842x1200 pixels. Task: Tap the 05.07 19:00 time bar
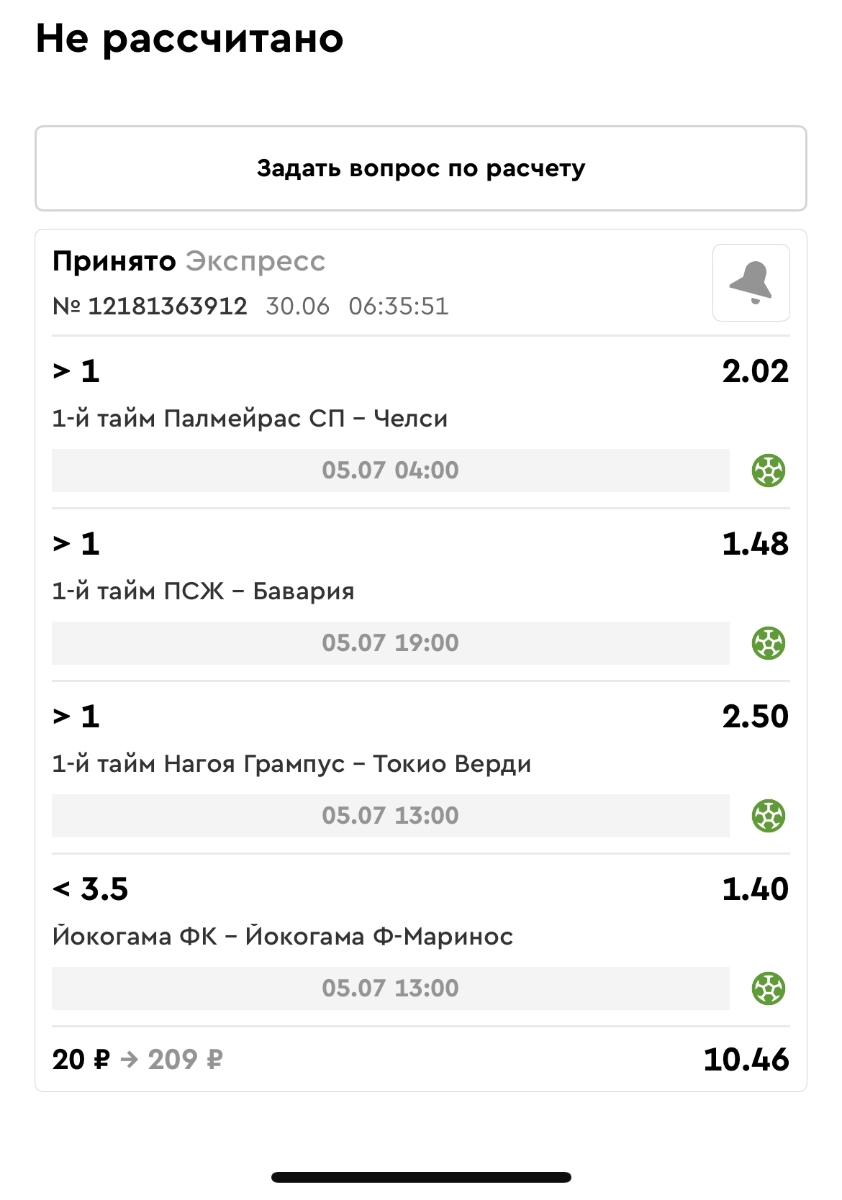390,643
